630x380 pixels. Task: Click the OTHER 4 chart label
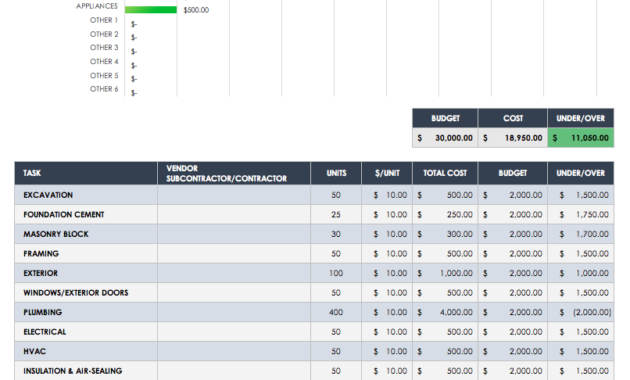(x=104, y=61)
